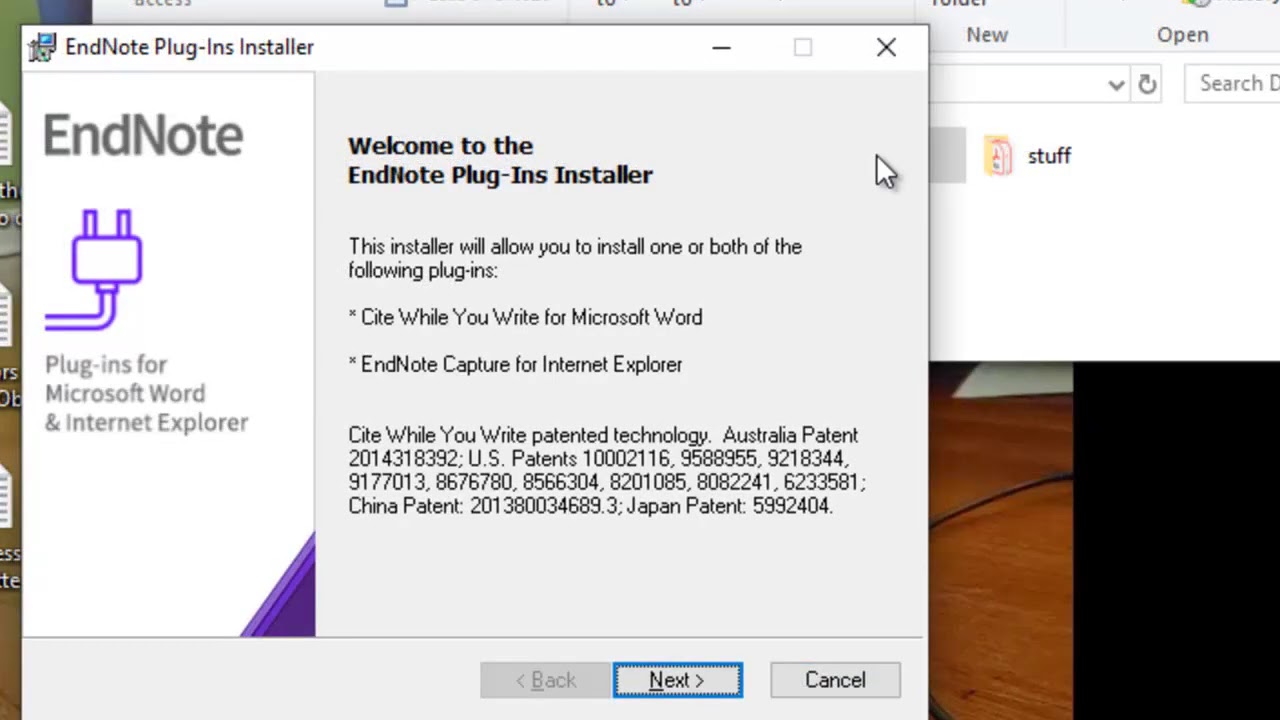Select the 'stuff' folder name in Explorer
1280x720 pixels.
click(x=1049, y=156)
